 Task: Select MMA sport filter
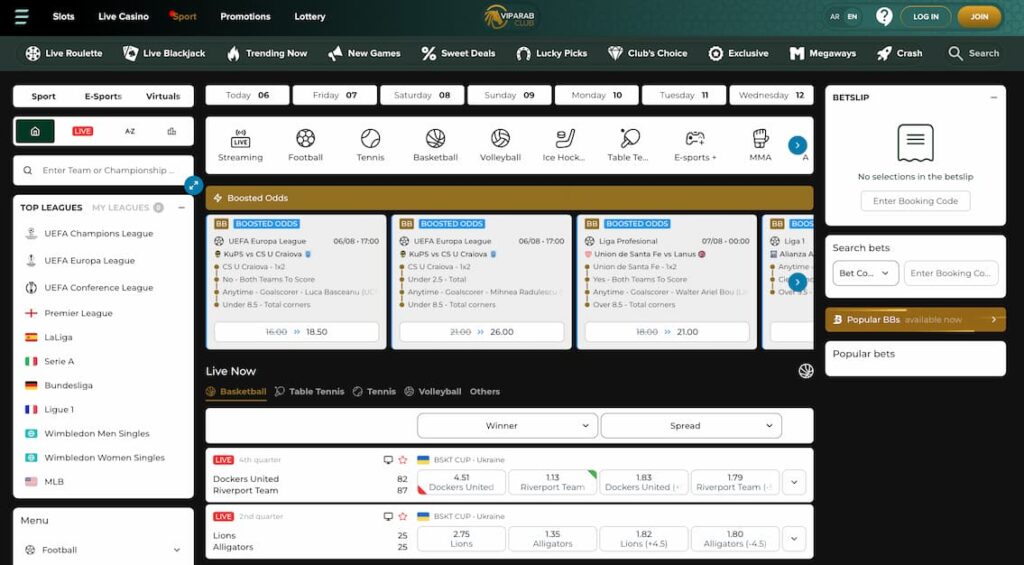(x=760, y=145)
